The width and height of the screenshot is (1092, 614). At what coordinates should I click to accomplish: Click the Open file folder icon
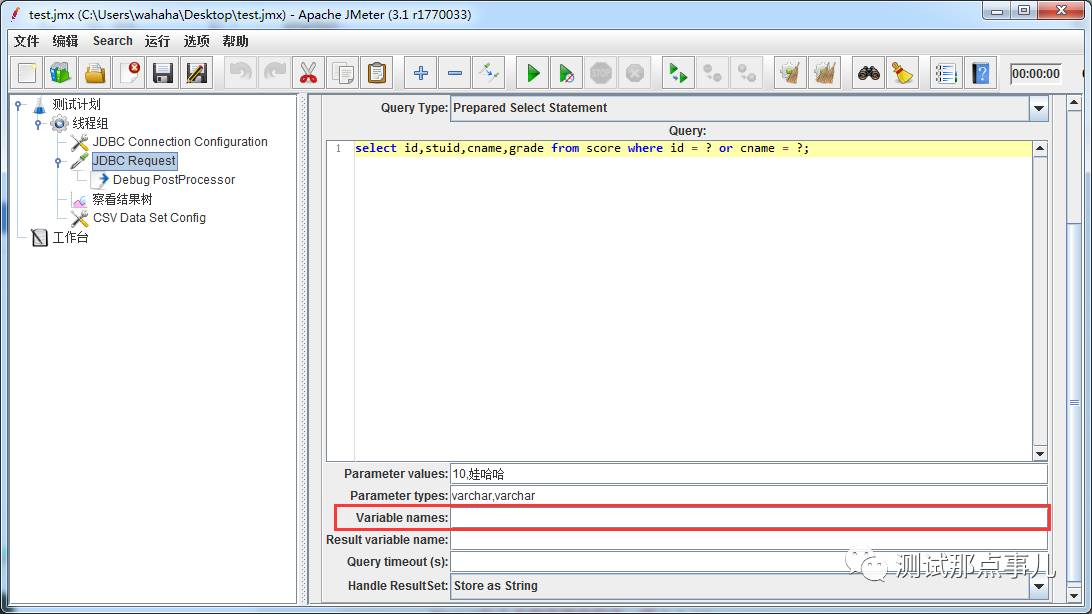[95, 73]
